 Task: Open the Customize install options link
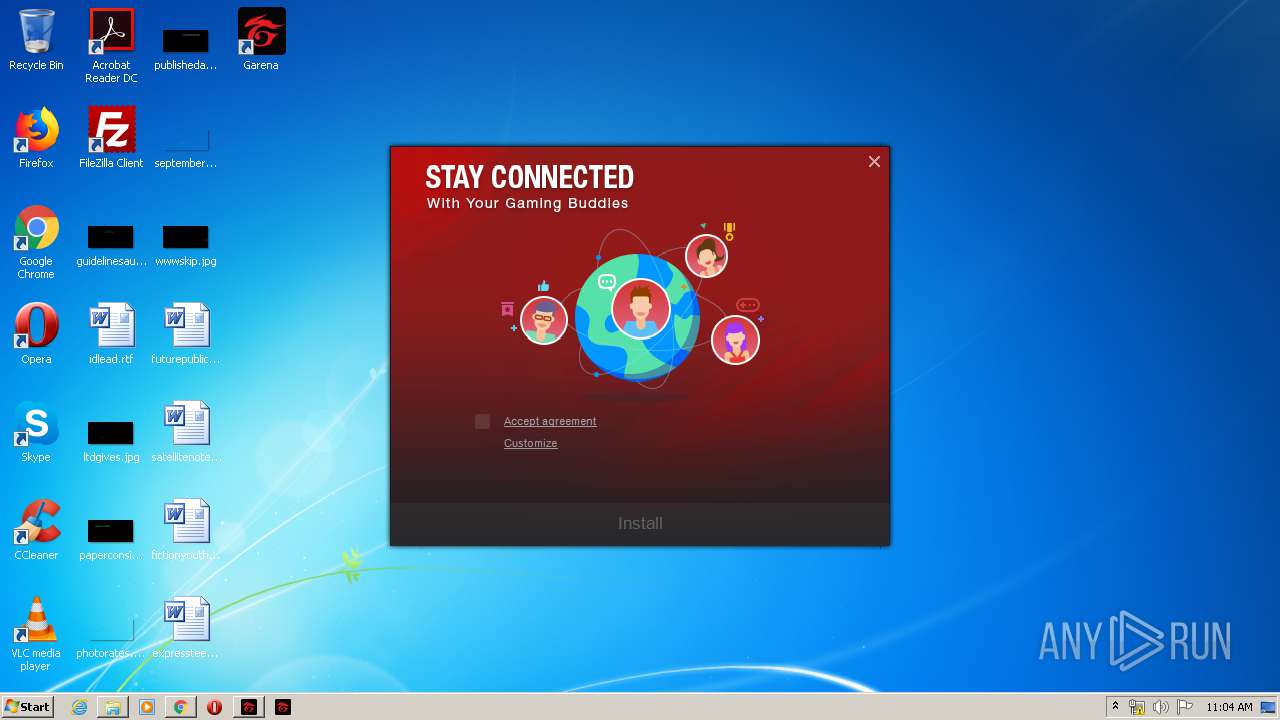coord(530,444)
